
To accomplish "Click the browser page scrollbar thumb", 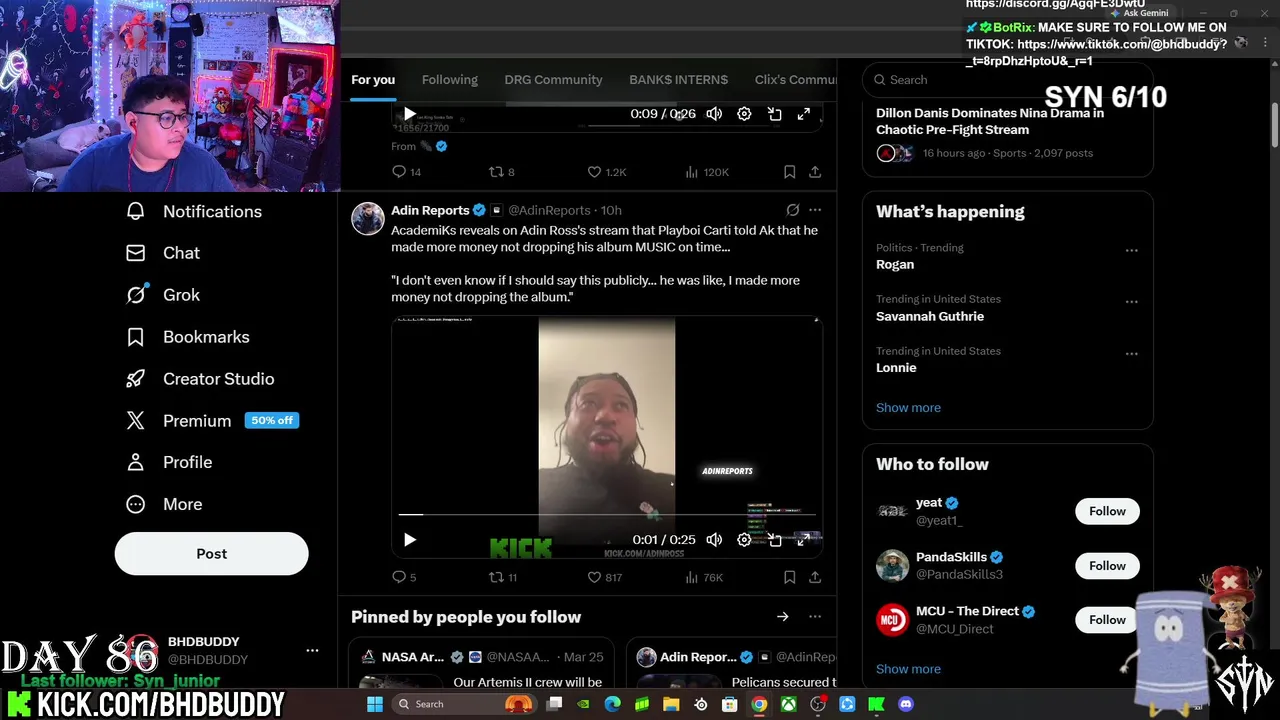I will tap(1275, 125).
